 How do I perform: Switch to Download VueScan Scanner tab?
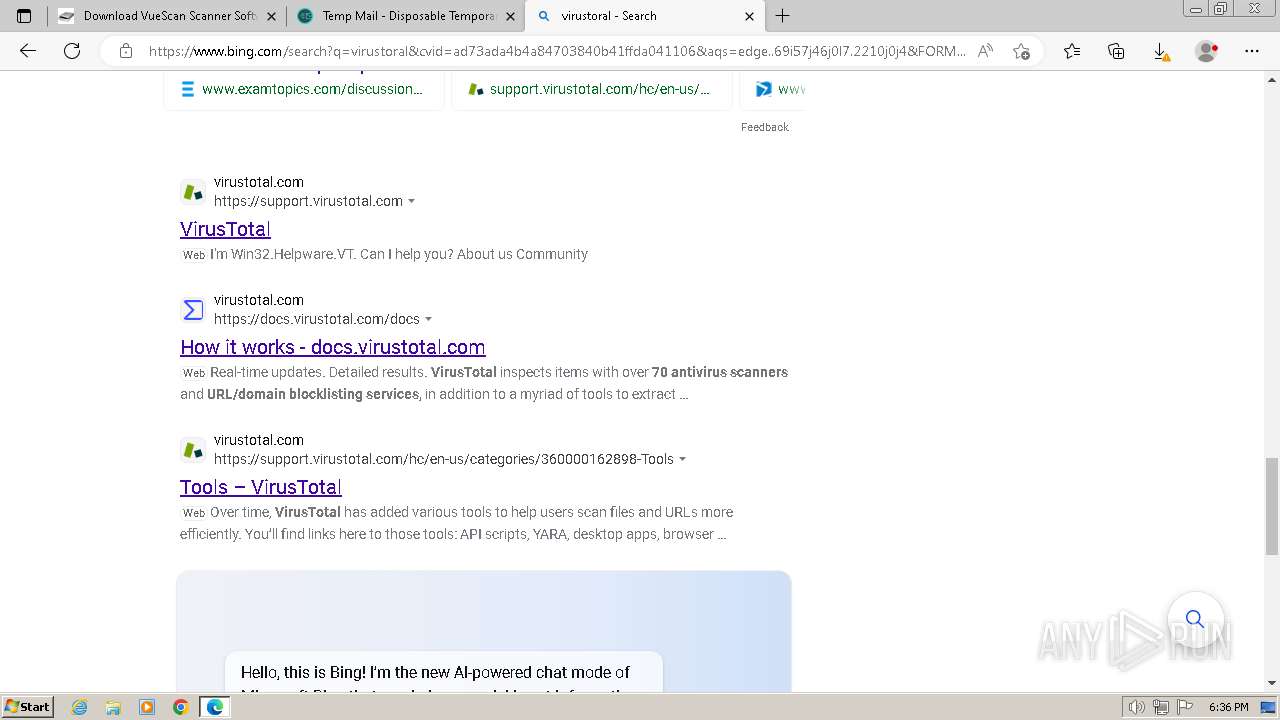click(x=167, y=16)
